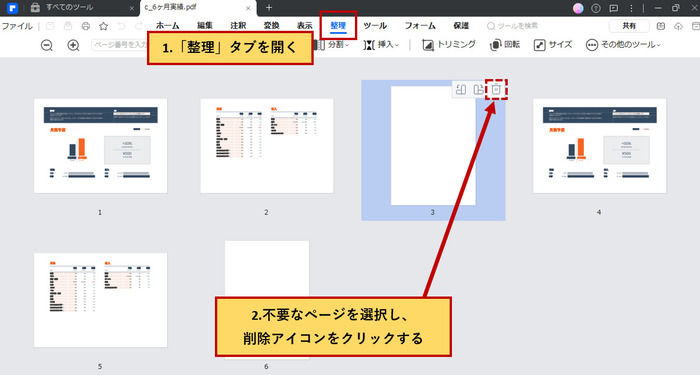Open the ファイル menu

click(x=17, y=26)
